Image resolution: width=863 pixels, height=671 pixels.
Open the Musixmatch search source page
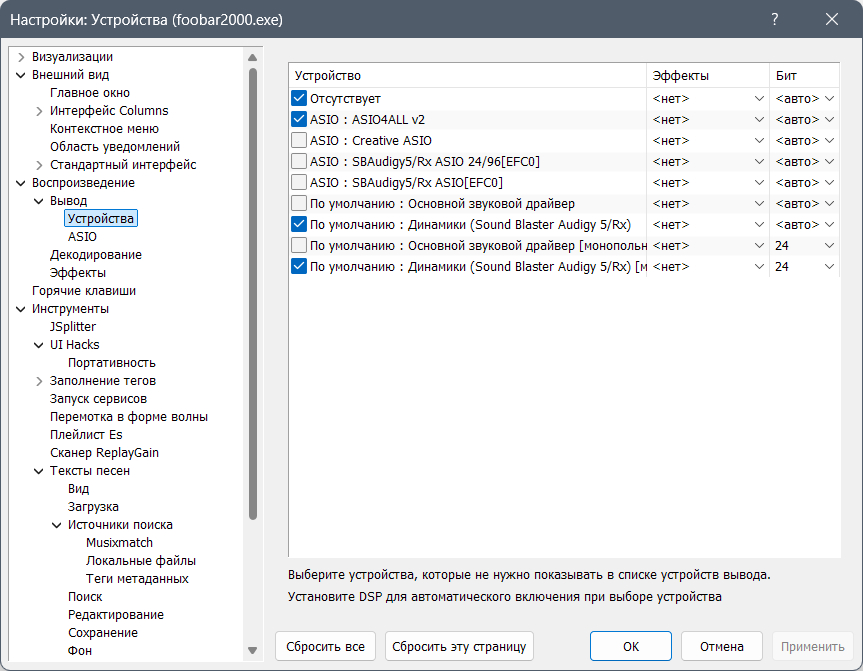click(119, 543)
